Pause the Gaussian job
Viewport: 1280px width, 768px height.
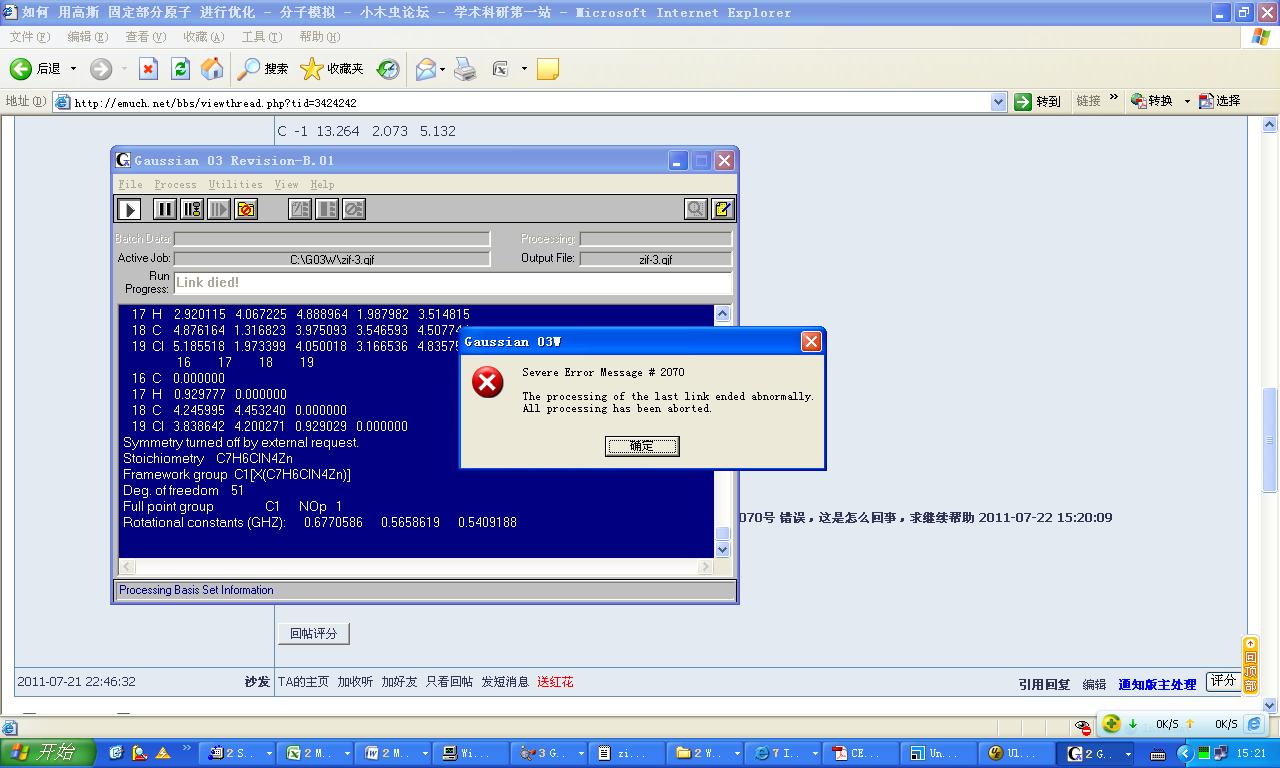165,209
